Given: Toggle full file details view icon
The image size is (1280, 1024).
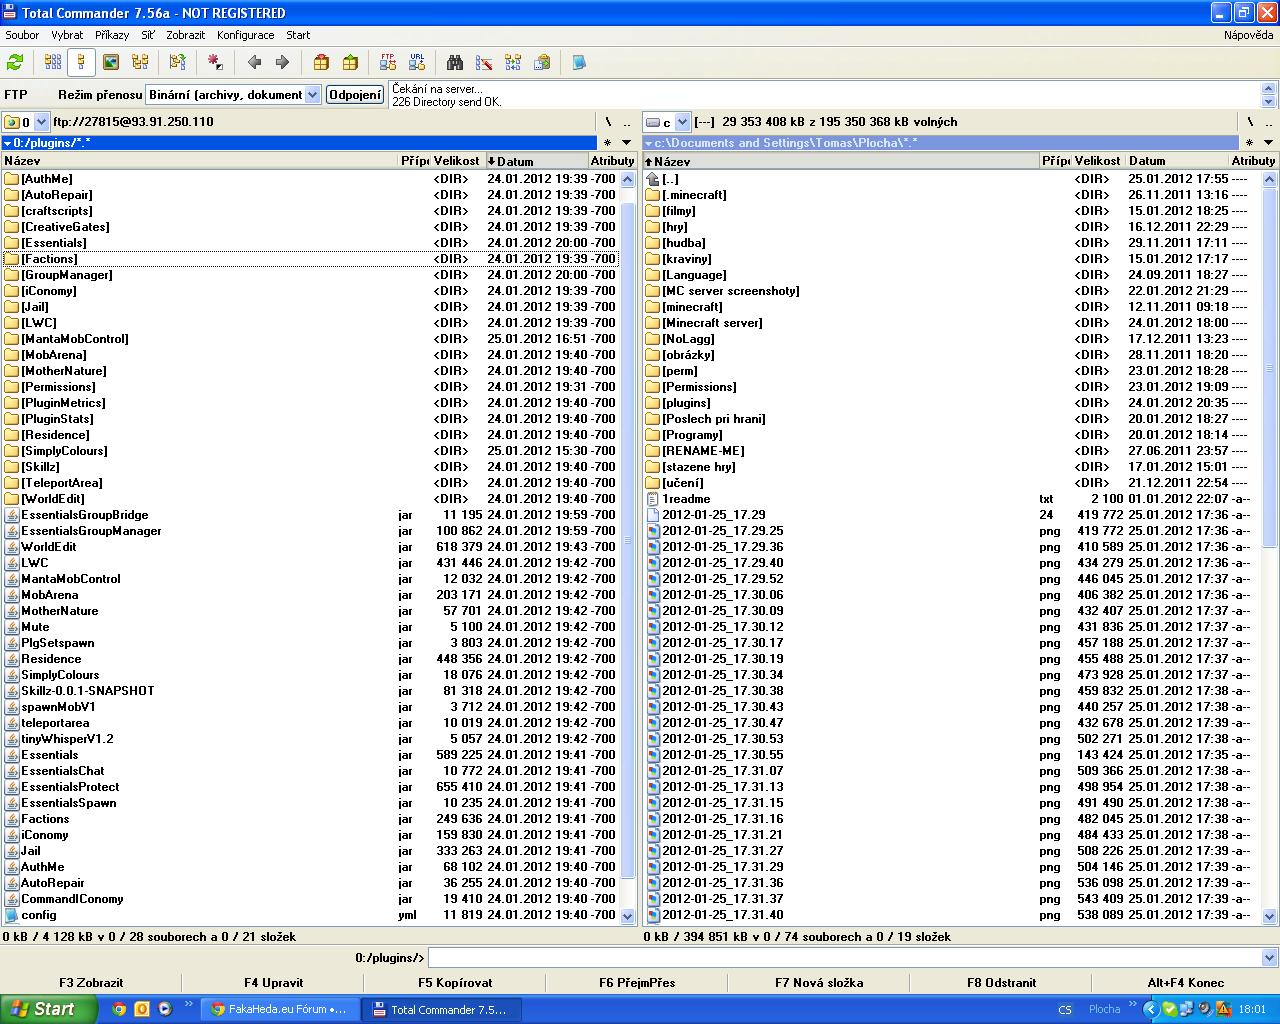Looking at the screenshot, I should tap(81, 62).
